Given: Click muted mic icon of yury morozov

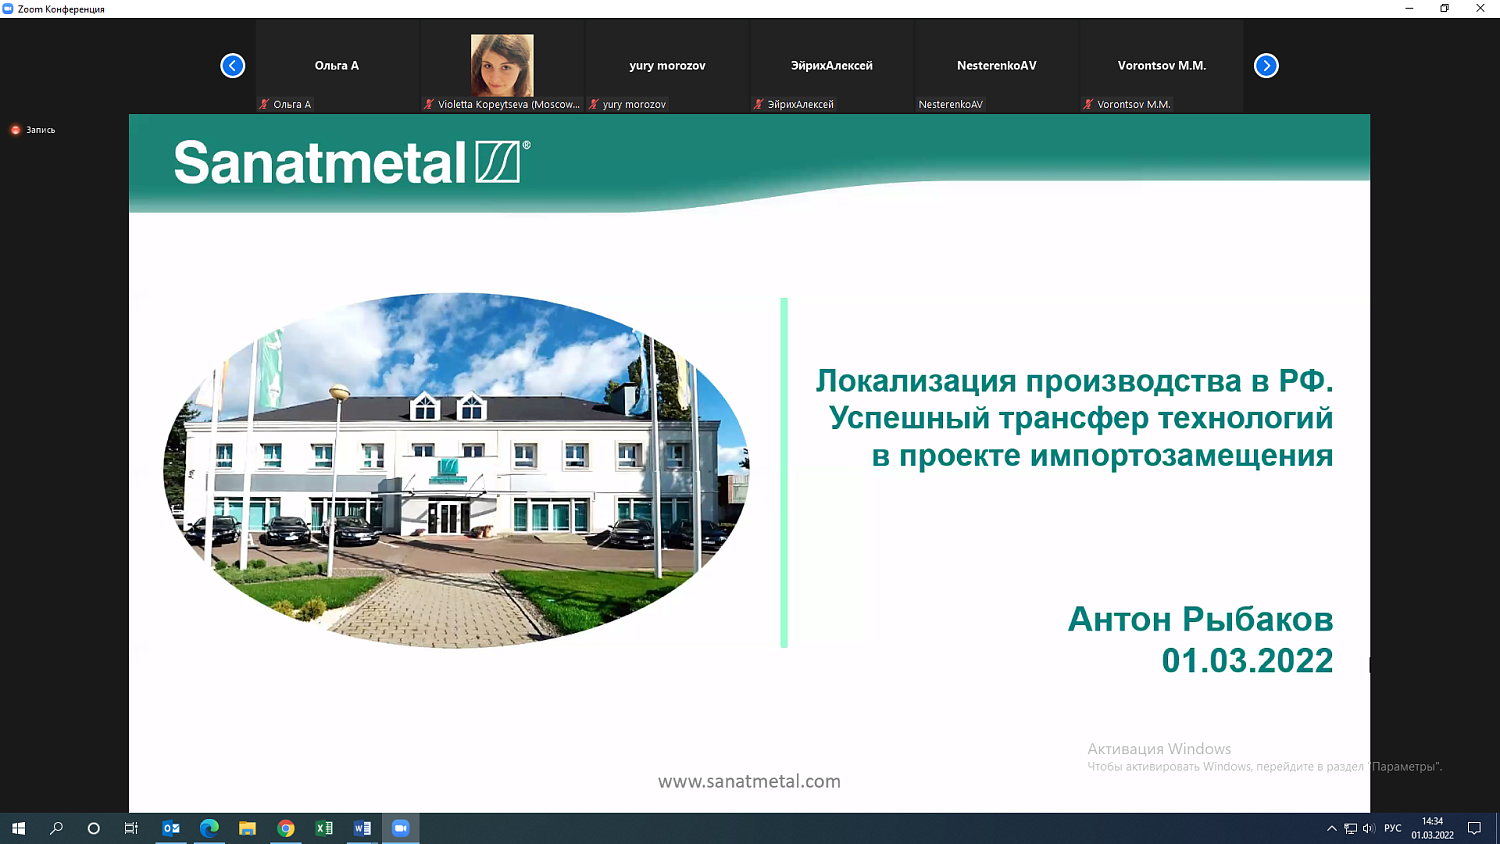Looking at the screenshot, I should [594, 104].
